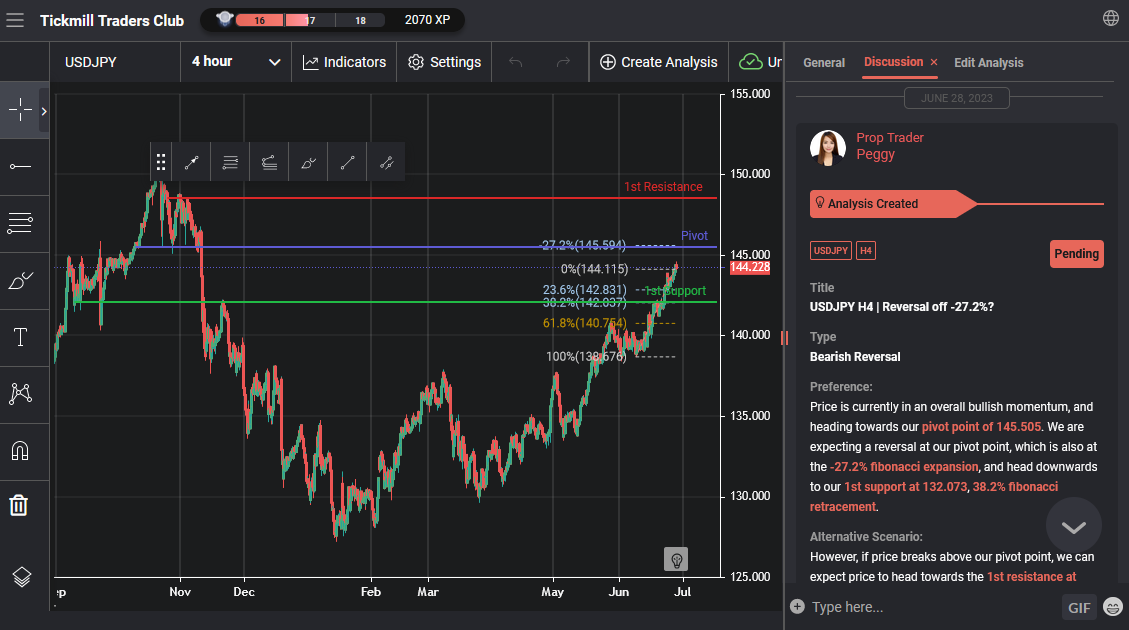The height and width of the screenshot is (630, 1129).
Task: Add attachment with plus icon in chat
Action: pos(797,606)
